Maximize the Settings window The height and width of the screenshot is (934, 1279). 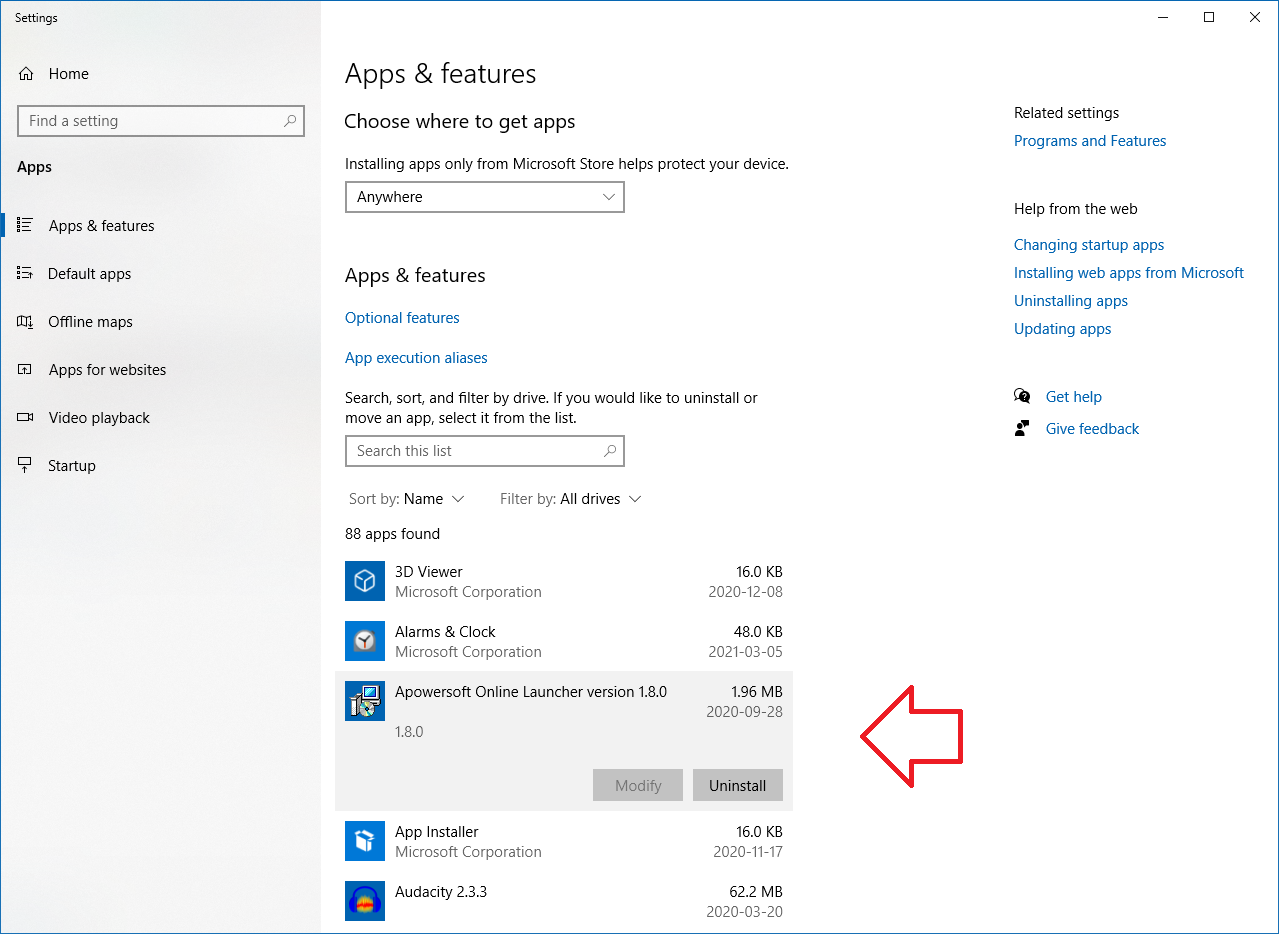click(x=1209, y=17)
